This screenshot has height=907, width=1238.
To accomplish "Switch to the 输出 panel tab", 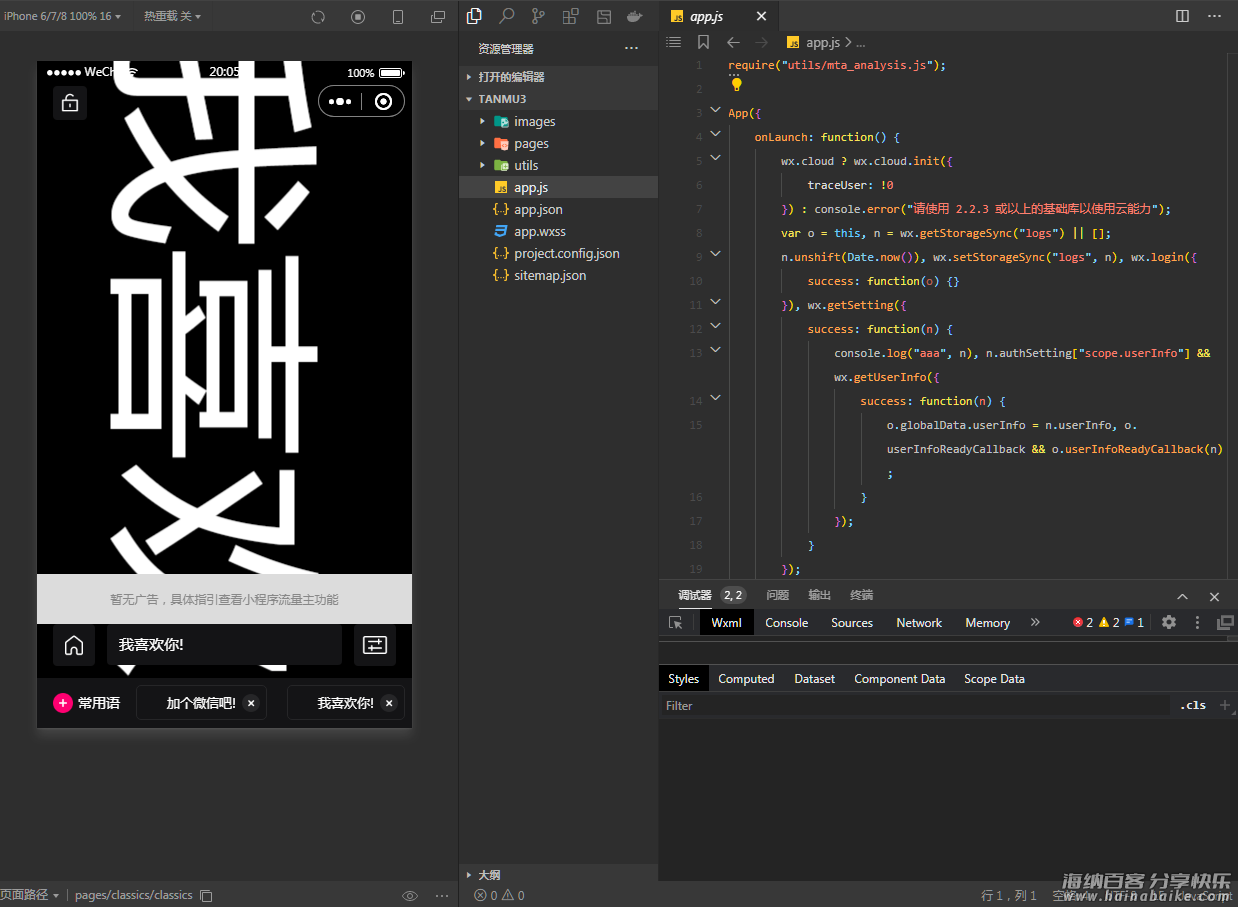I will point(819,595).
